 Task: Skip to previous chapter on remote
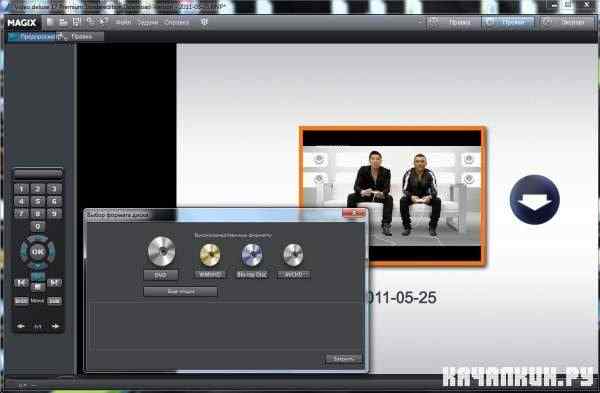pyautogui.click(x=21, y=283)
